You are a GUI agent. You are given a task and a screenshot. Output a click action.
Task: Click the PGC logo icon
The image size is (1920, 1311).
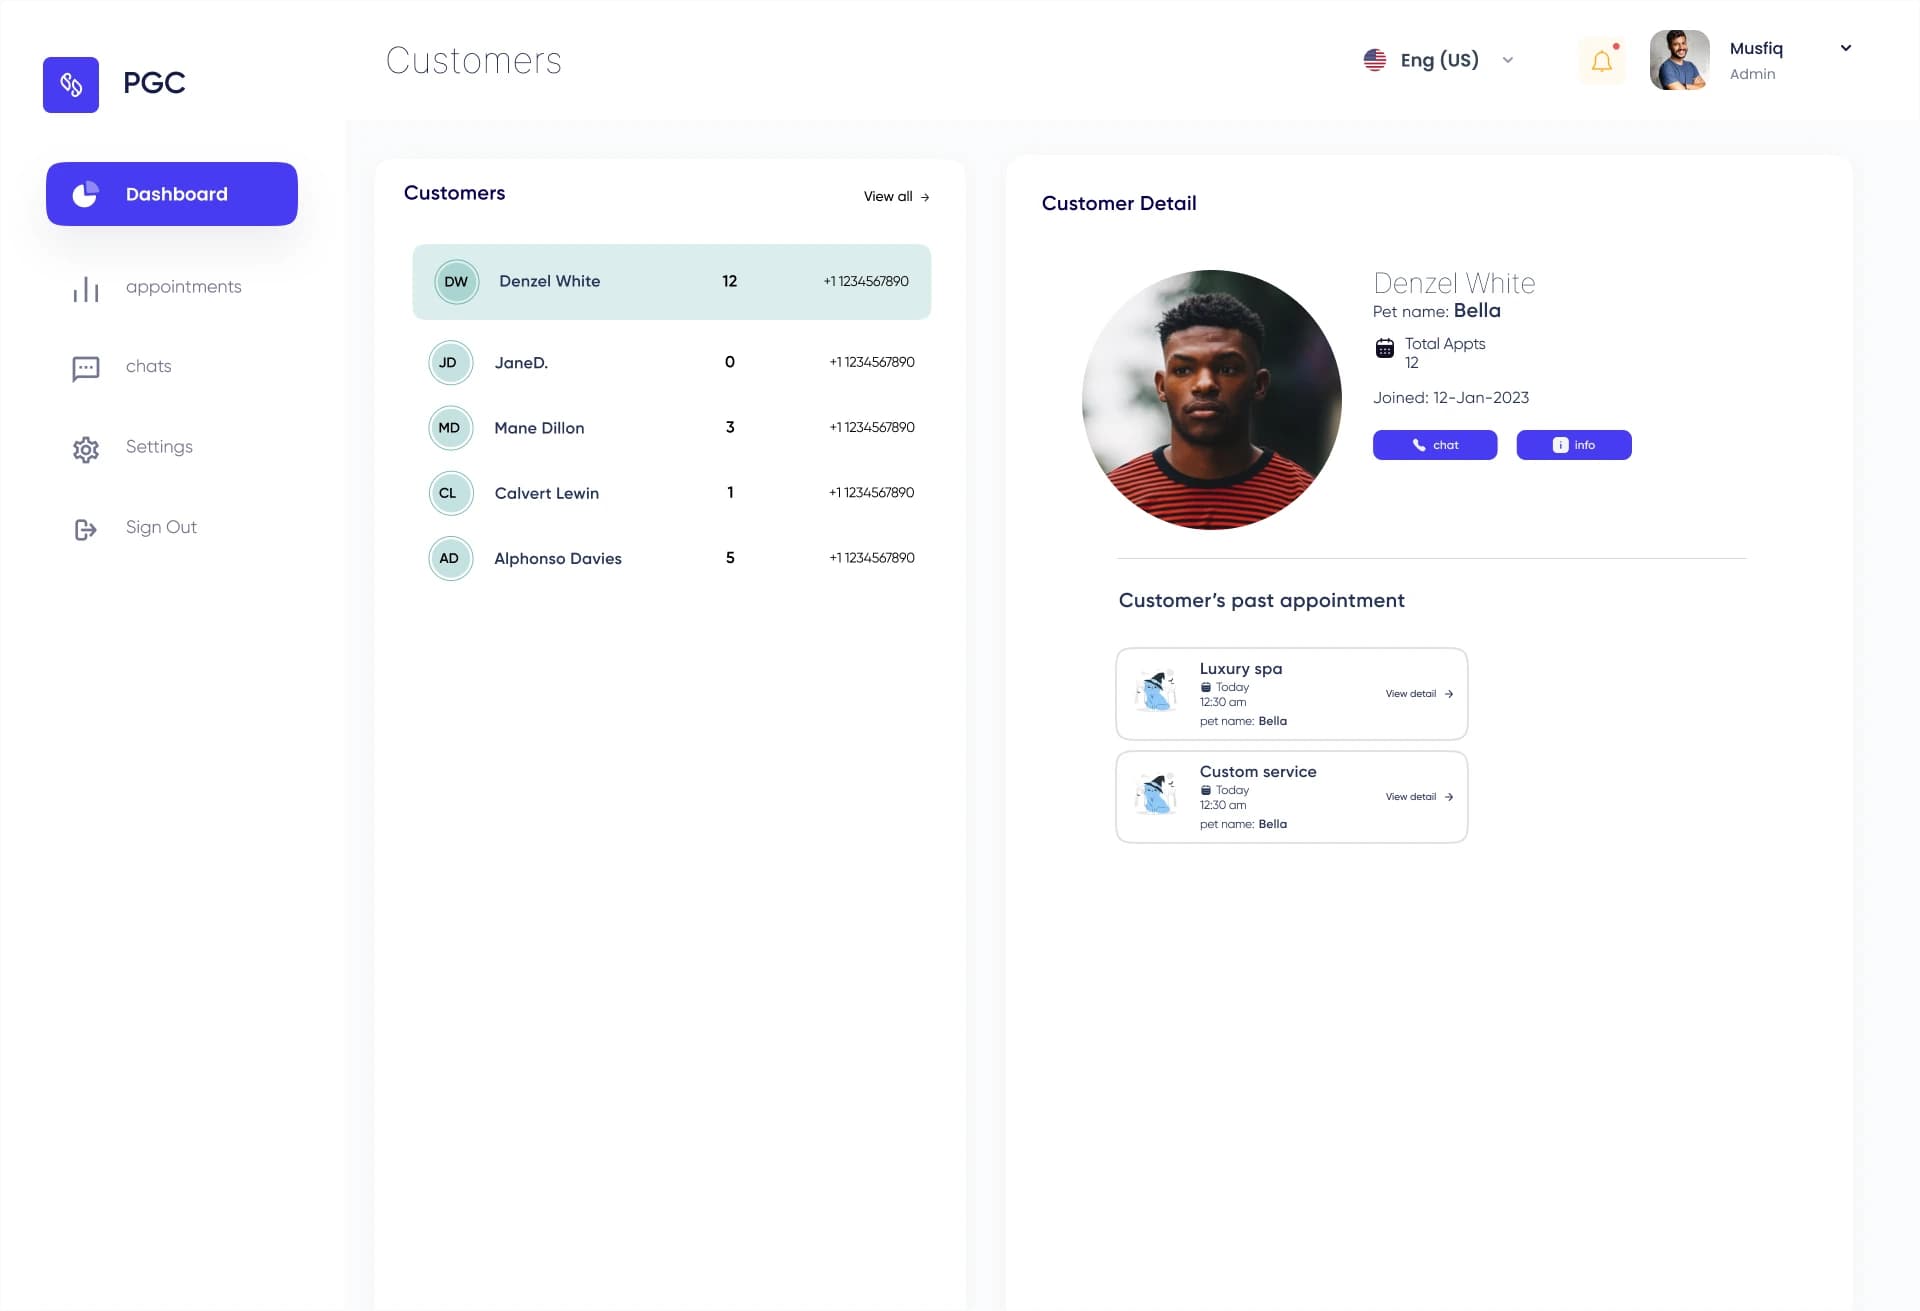(x=71, y=85)
